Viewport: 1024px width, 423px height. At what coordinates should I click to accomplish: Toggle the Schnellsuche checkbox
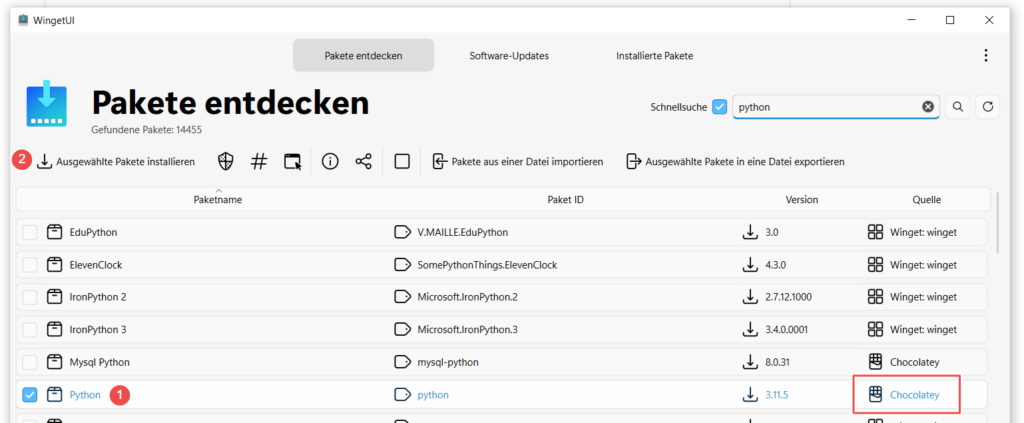pyautogui.click(x=720, y=107)
